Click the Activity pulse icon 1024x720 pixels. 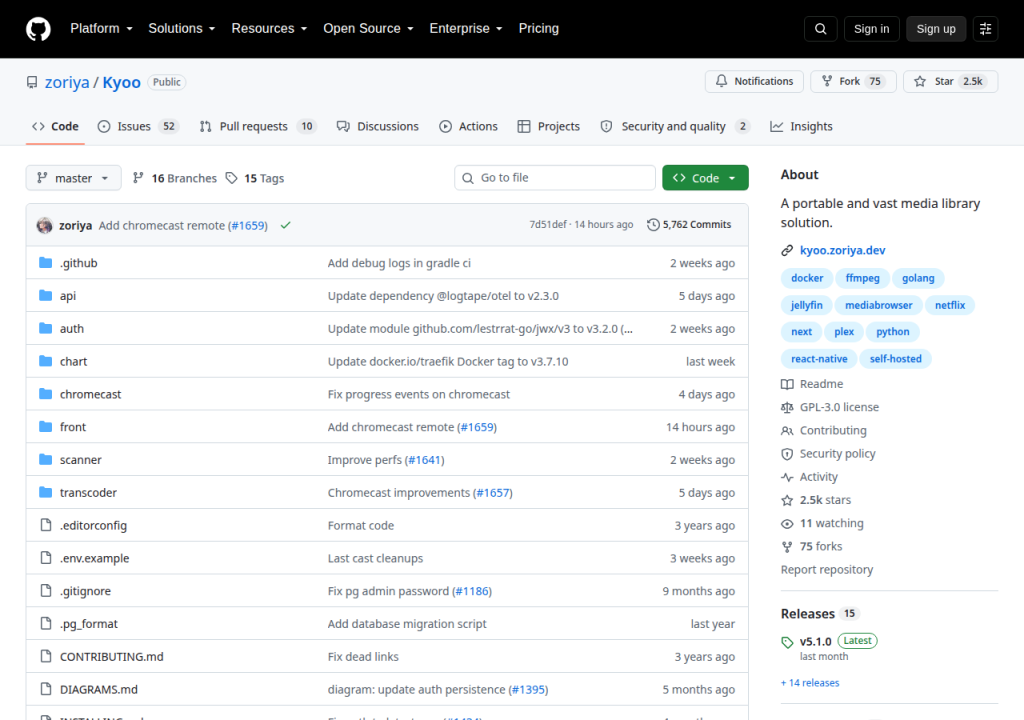(787, 477)
